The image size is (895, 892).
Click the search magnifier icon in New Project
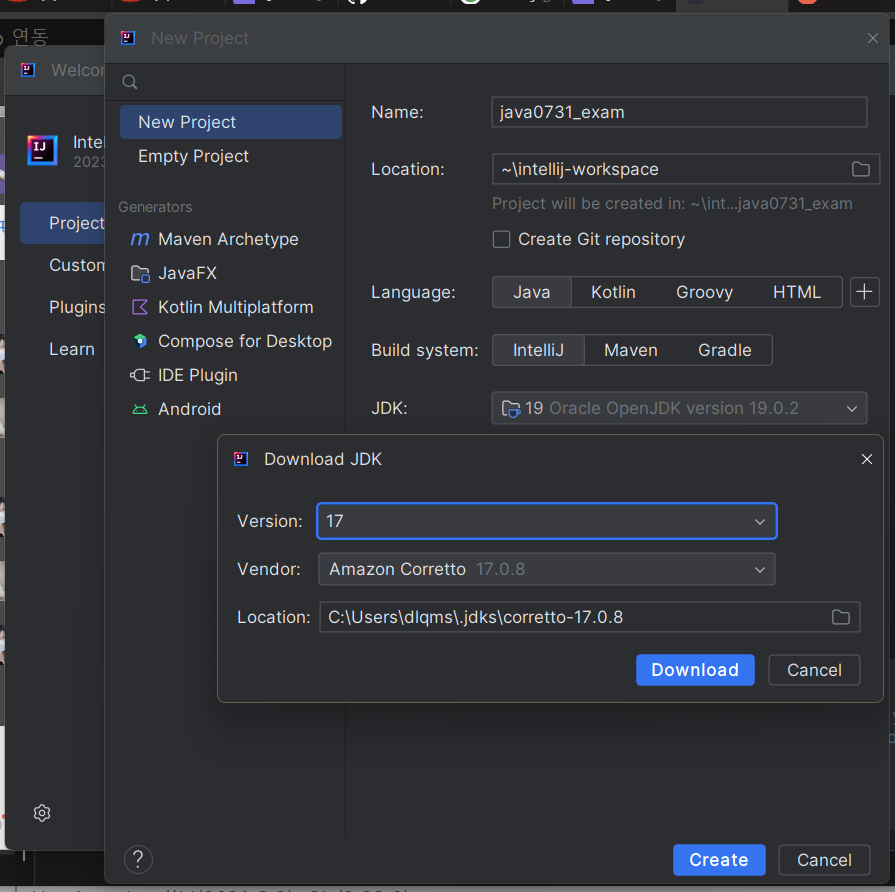[130, 82]
